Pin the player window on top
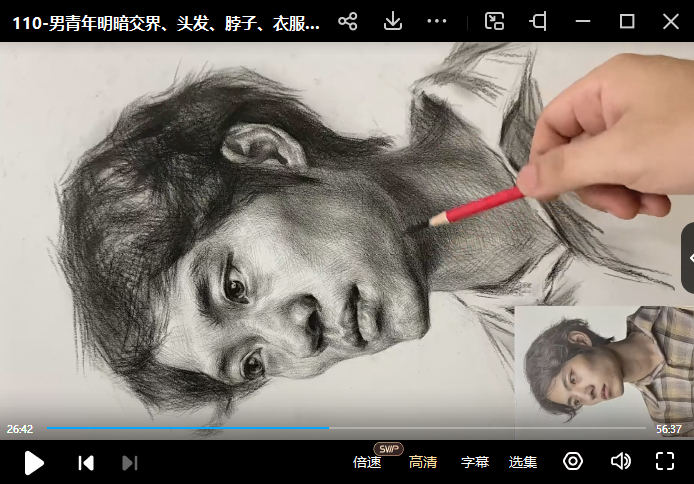 coord(539,21)
